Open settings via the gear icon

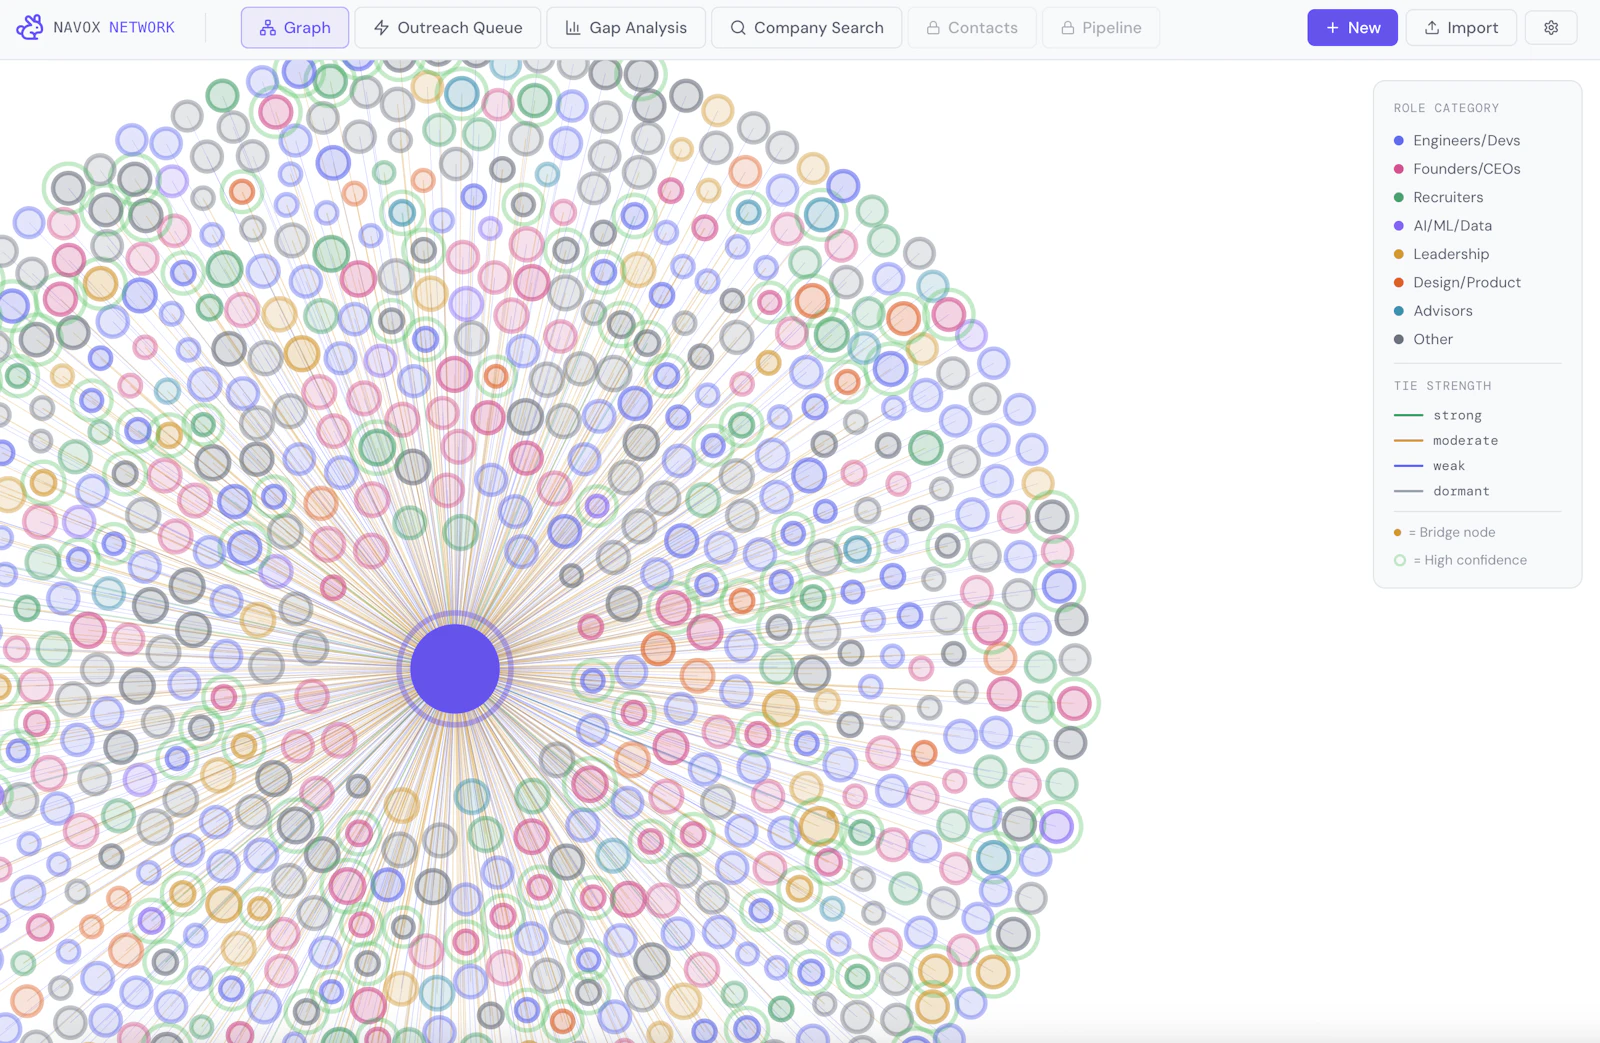tap(1551, 28)
